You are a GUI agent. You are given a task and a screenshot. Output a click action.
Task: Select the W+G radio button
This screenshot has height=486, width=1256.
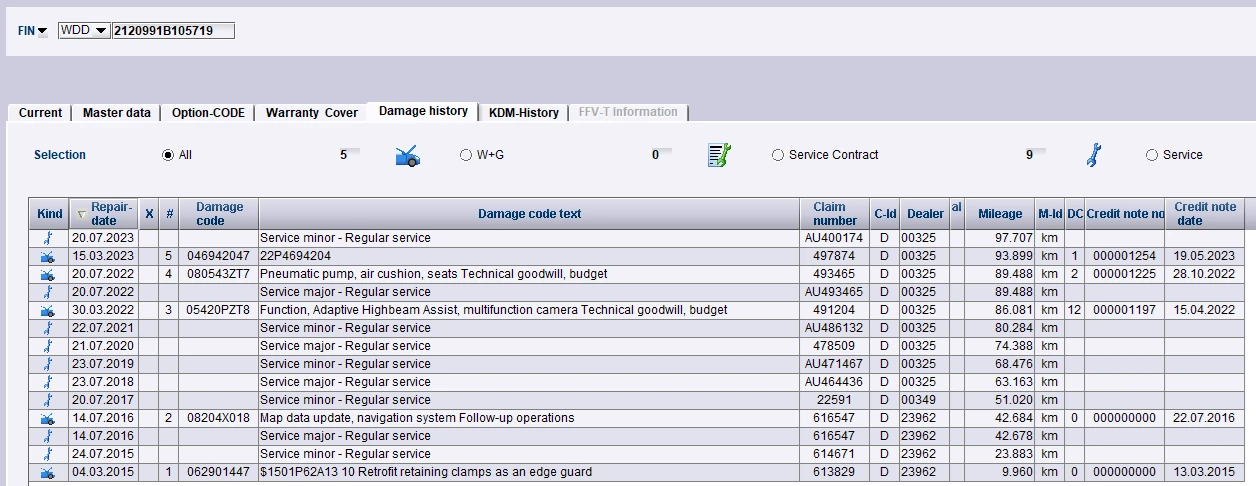tap(466, 155)
